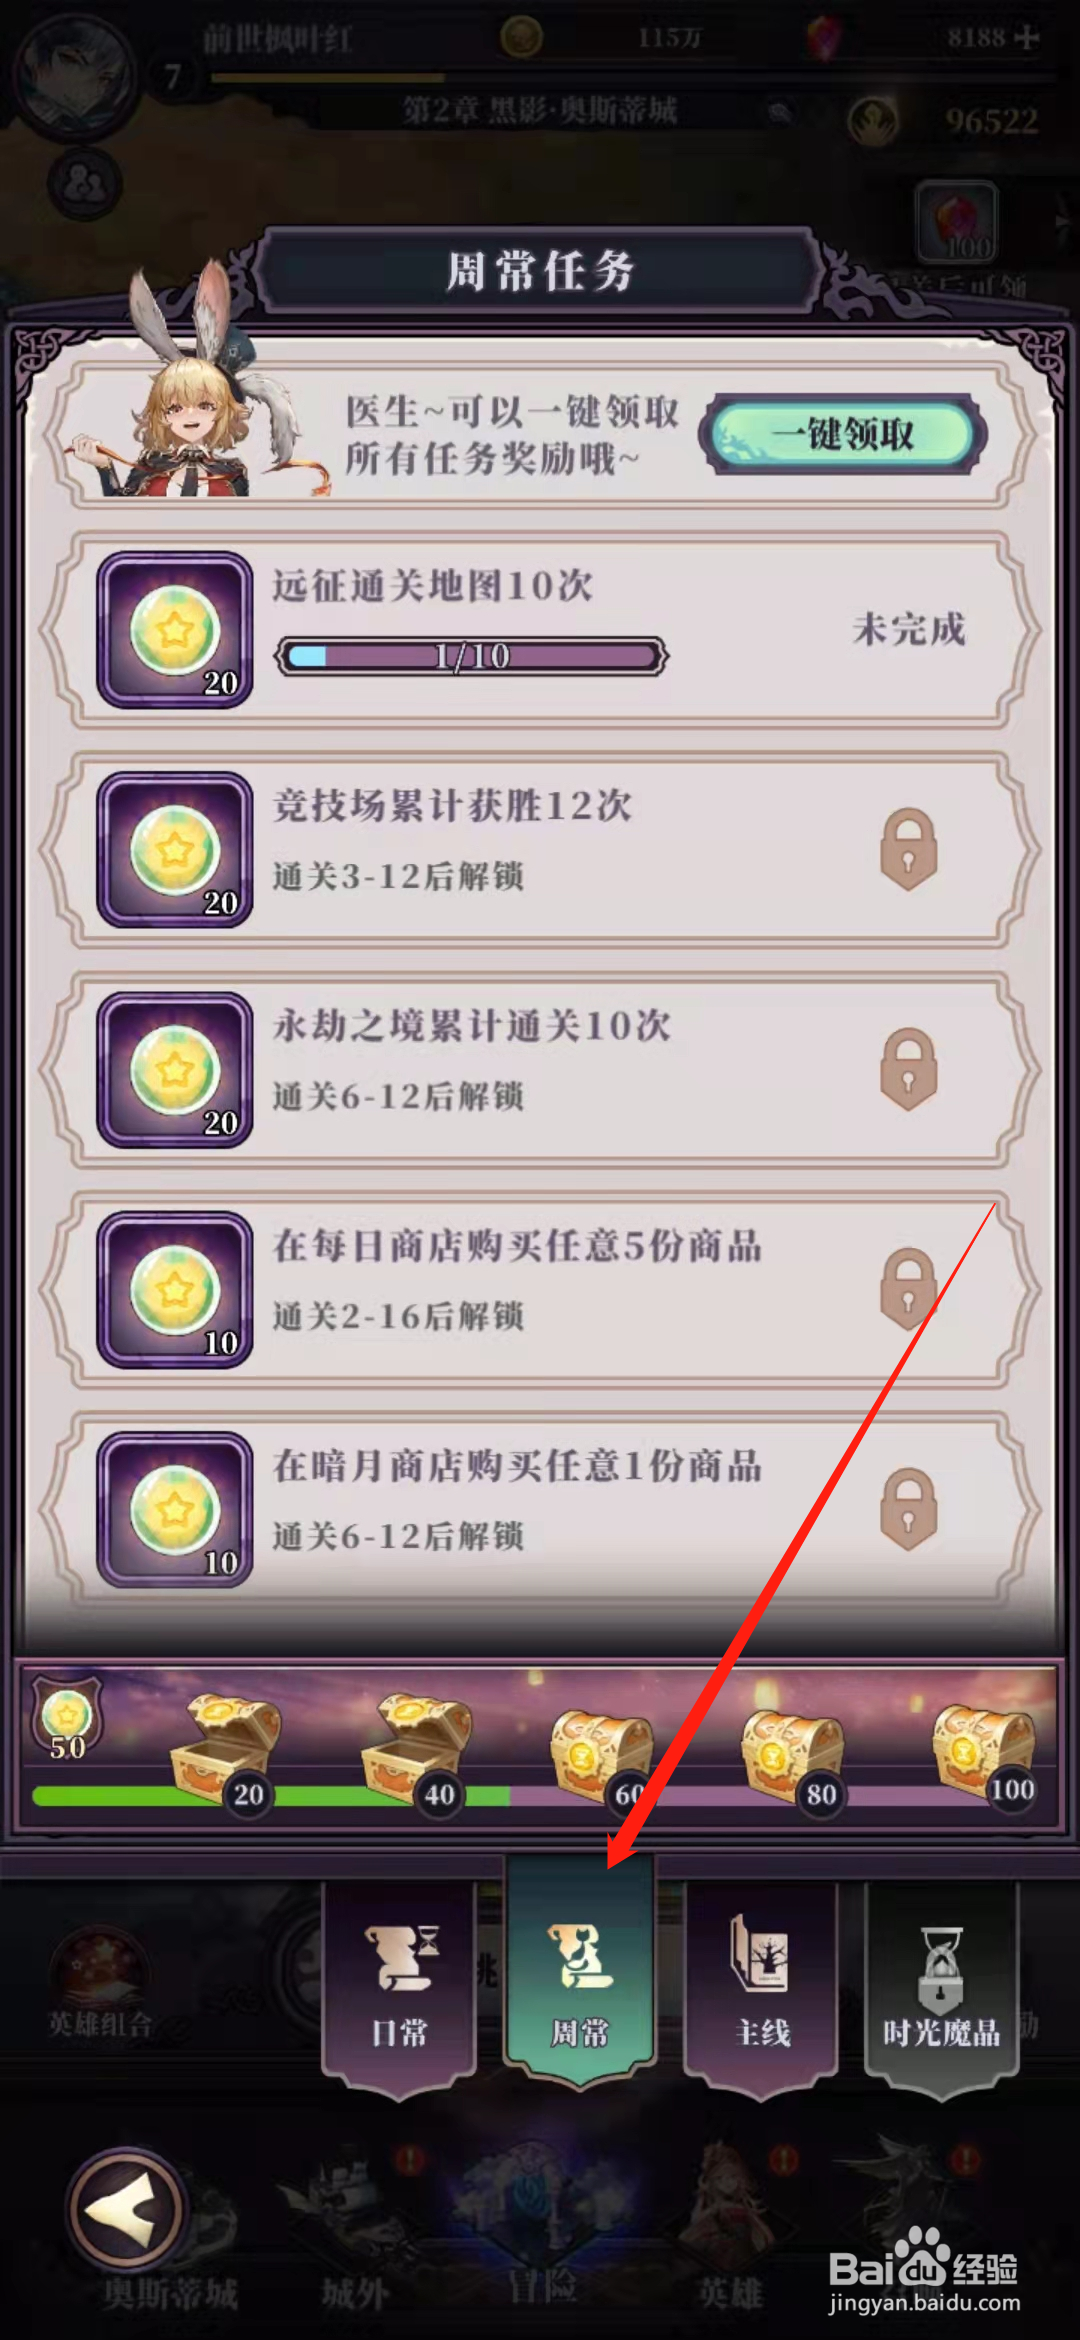The height and width of the screenshot is (2340, 1080).
Task: Click the 1/10 expedition progress bar
Action: pyautogui.click(x=471, y=656)
